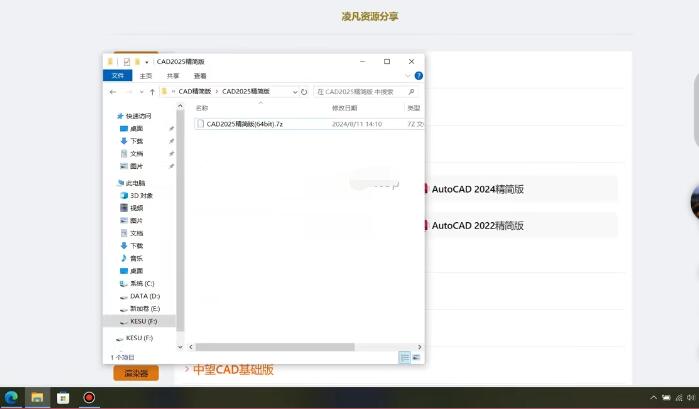
Task: Click the horizontal scroll right arrow
Action: coord(419,347)
